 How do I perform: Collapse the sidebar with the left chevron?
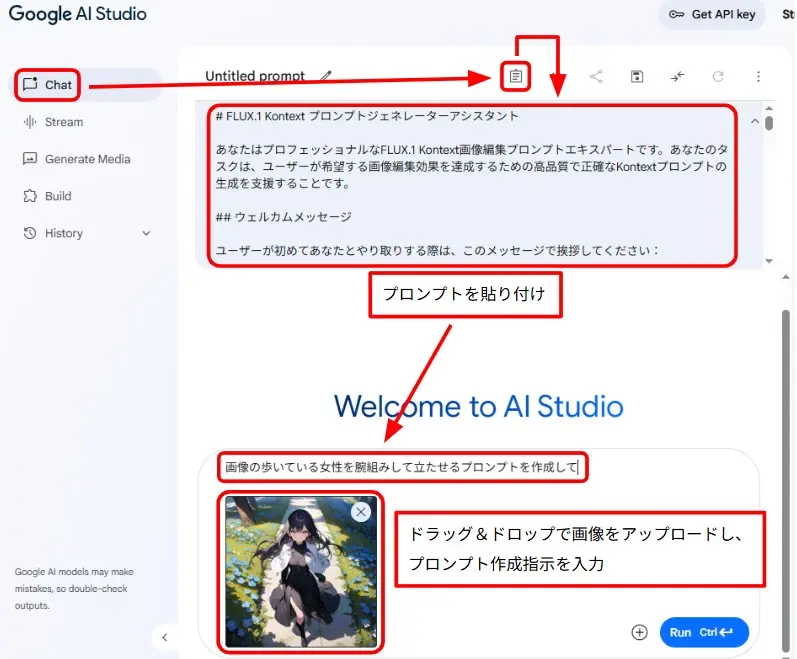click(x=165, y=637)
